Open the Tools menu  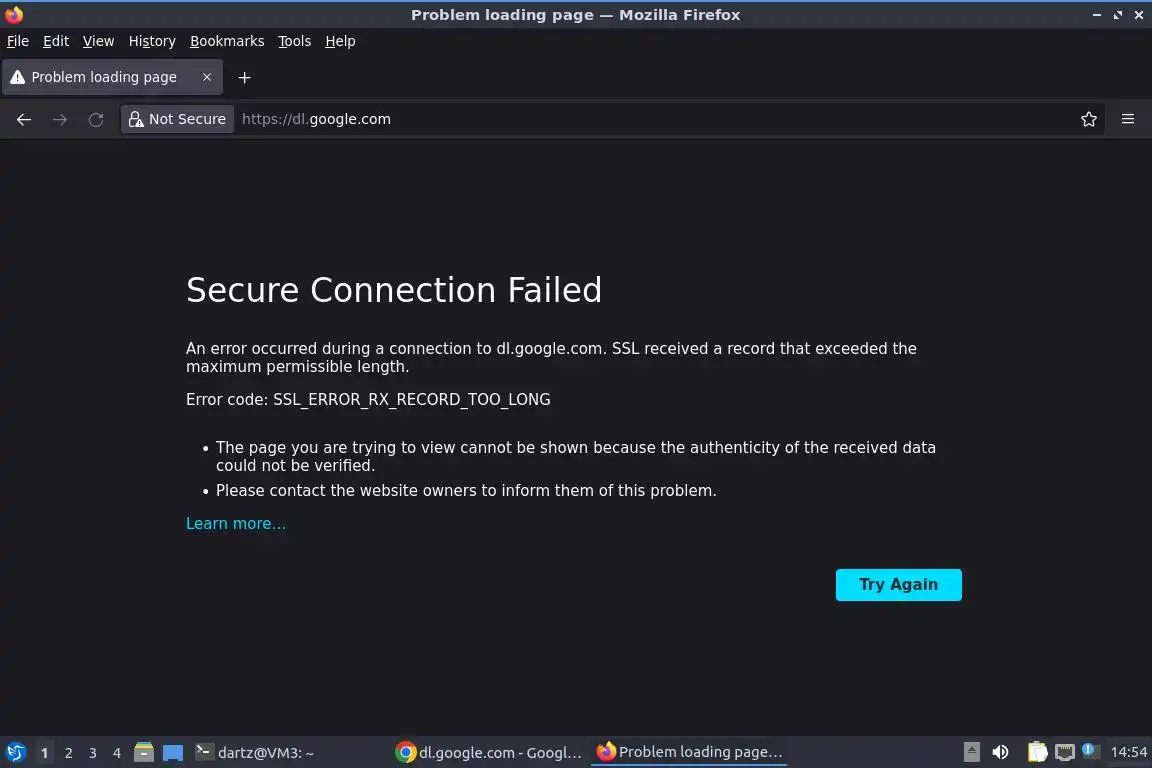tap(295, 41)
